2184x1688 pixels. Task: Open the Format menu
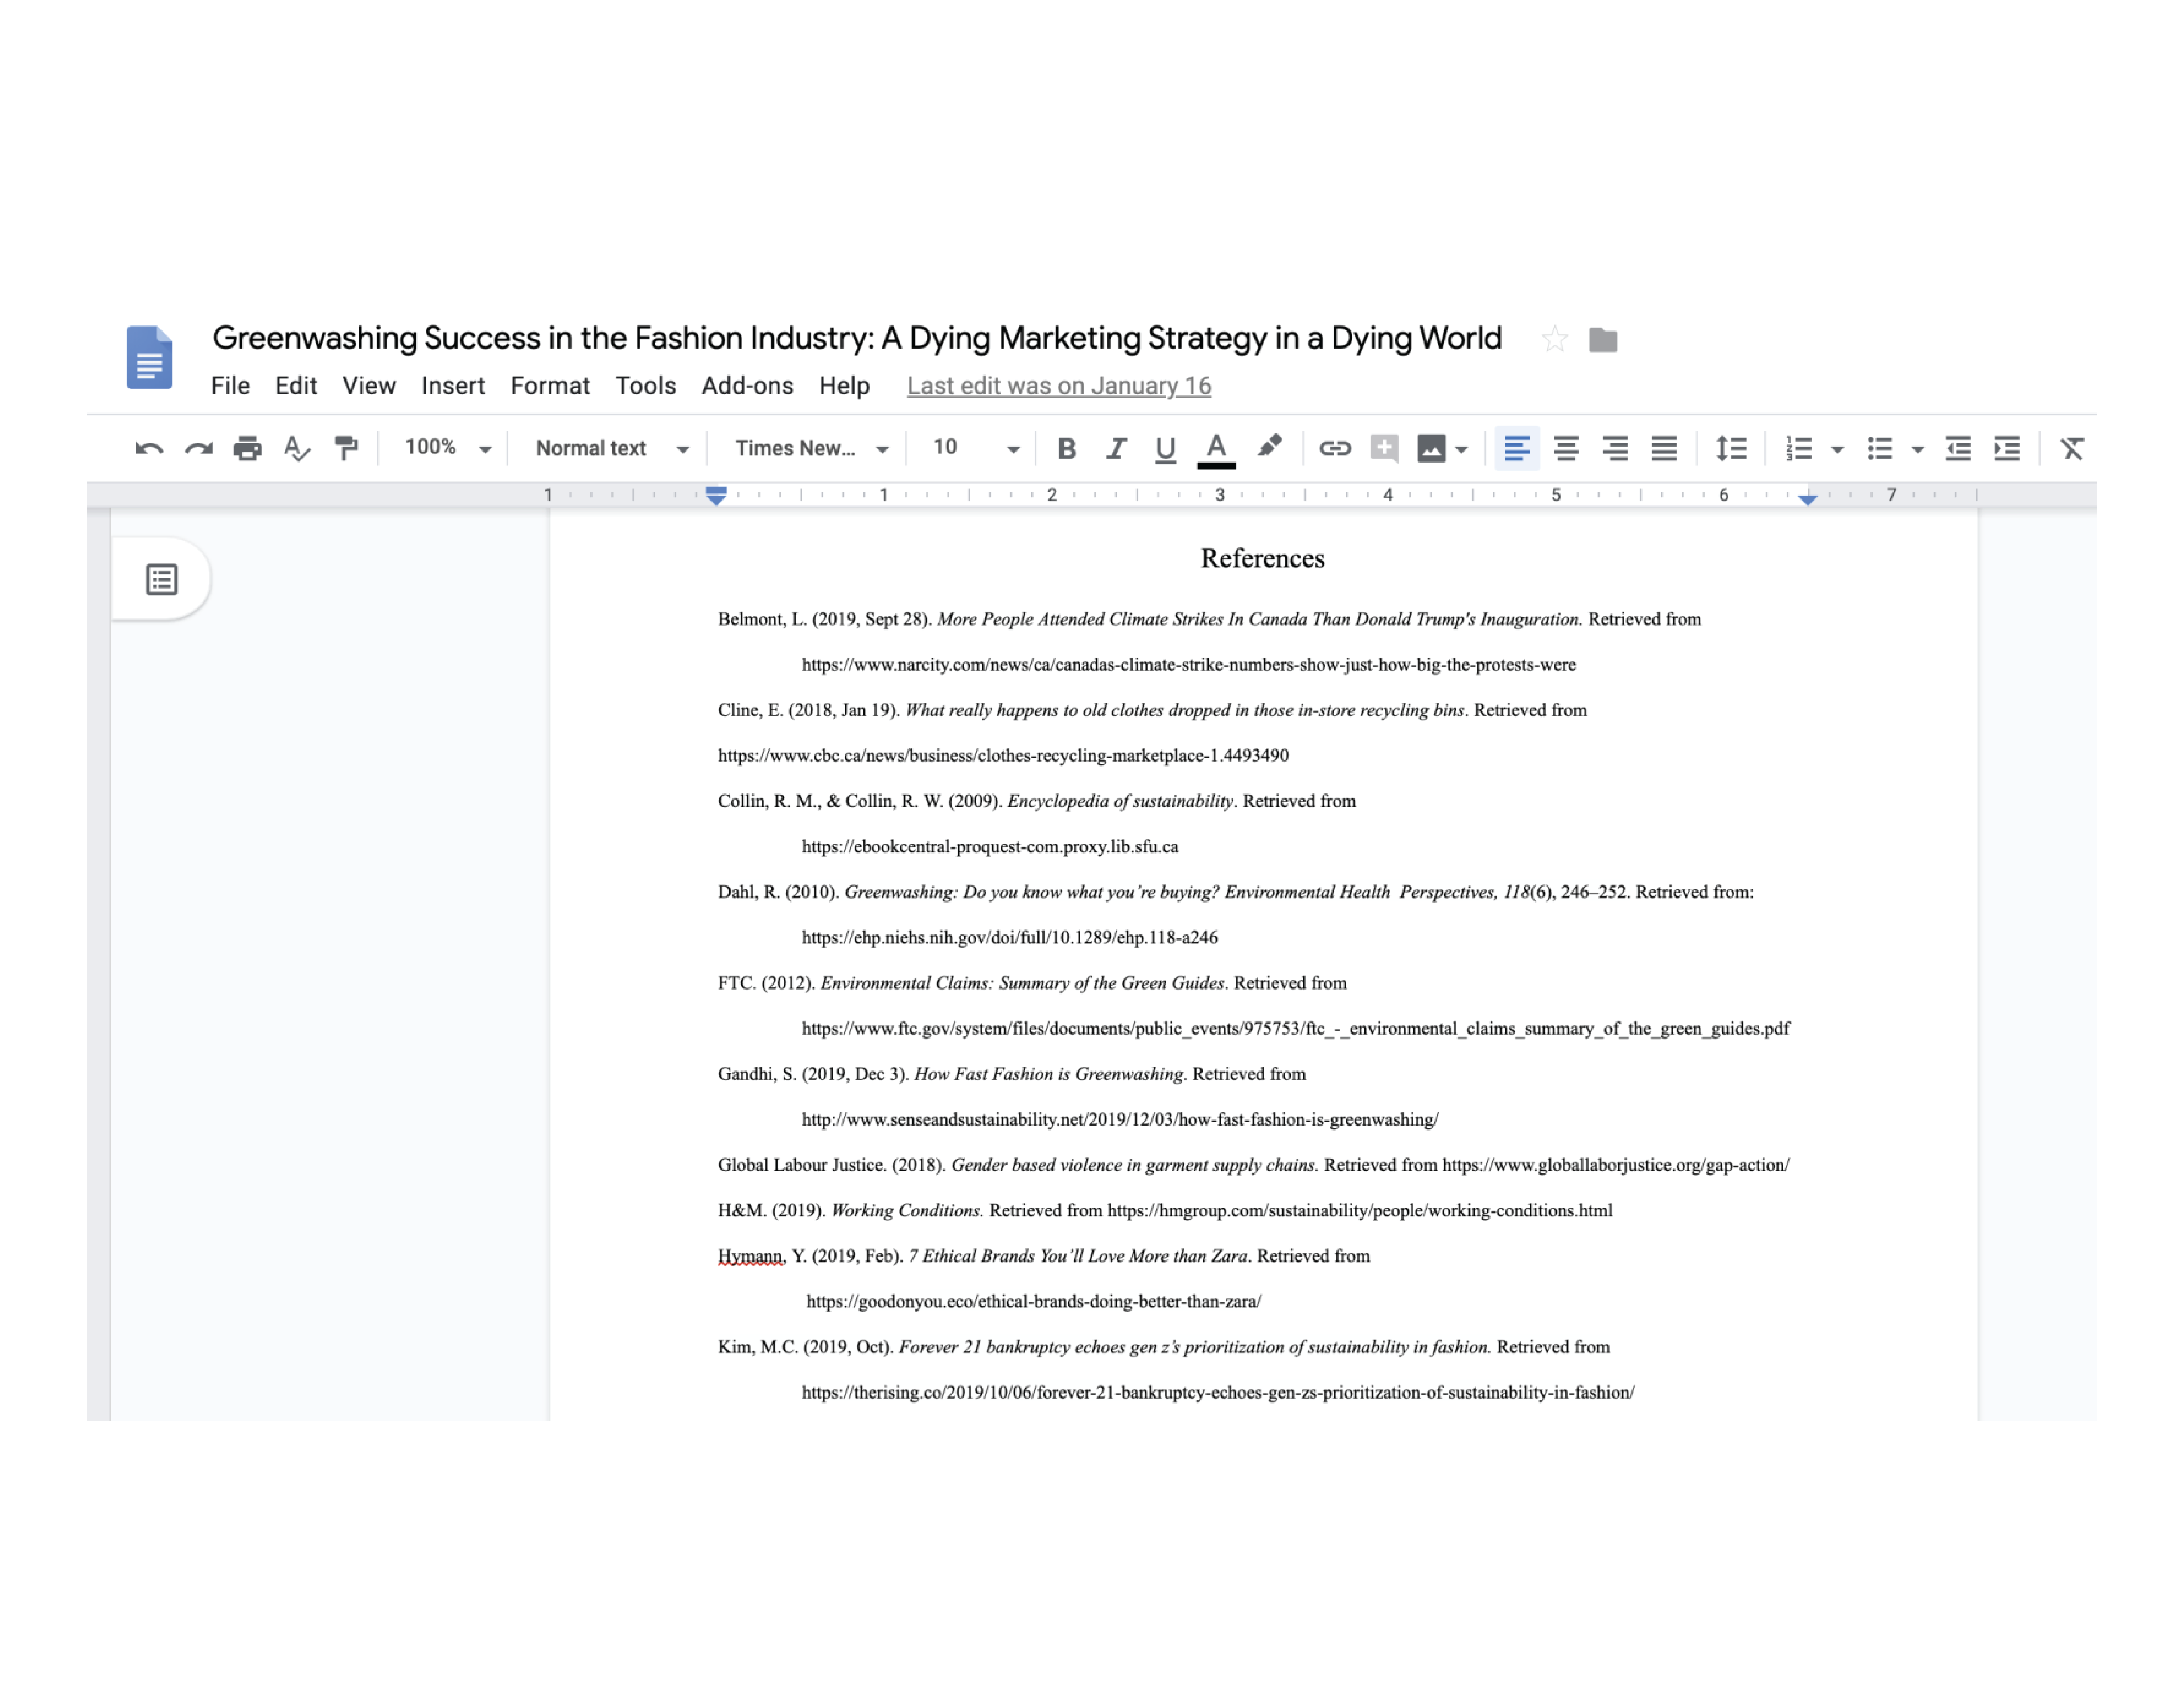[x=550, y=386]
